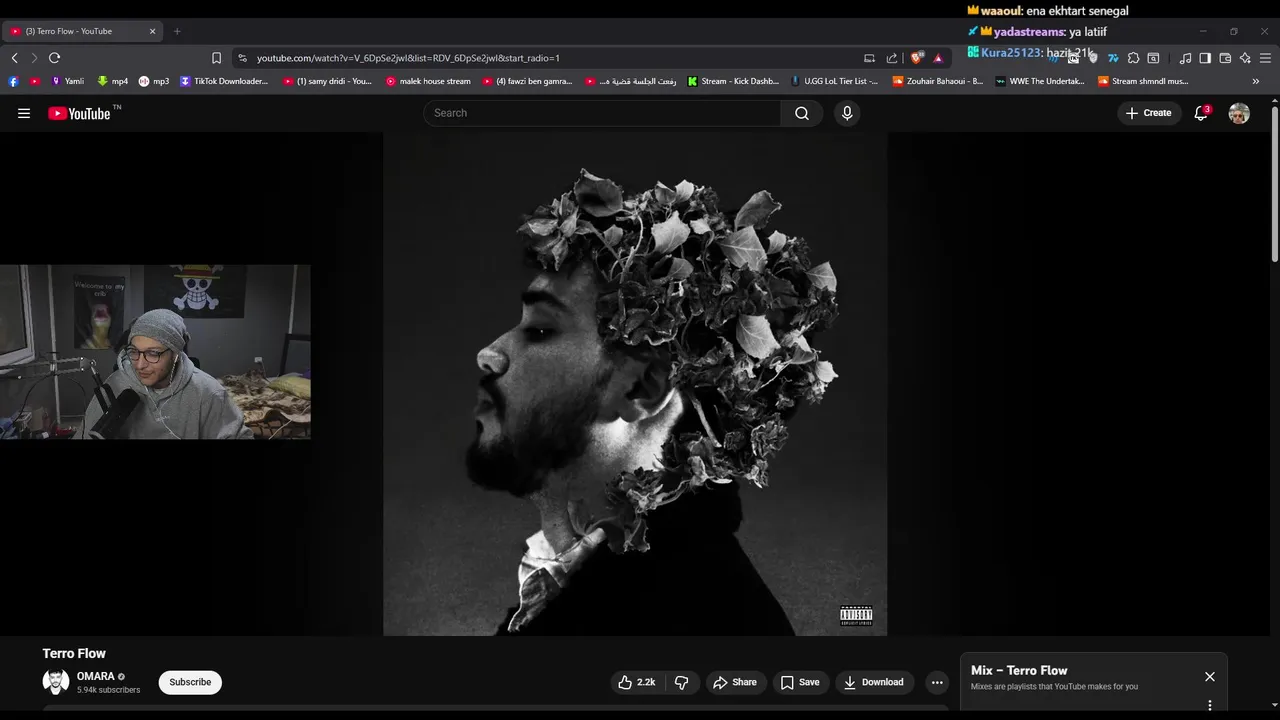Viewport: 1280px width, 720px height.
Task: Open the samy dridi YouTube bookmark
Action: point(327,81)
